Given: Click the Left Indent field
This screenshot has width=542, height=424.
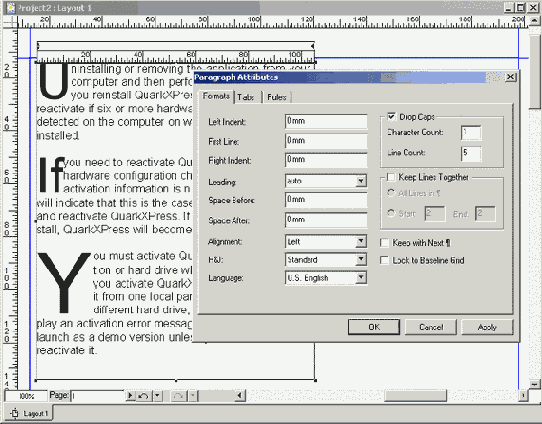Looking at the screenshot, I should tap(326, 121).
